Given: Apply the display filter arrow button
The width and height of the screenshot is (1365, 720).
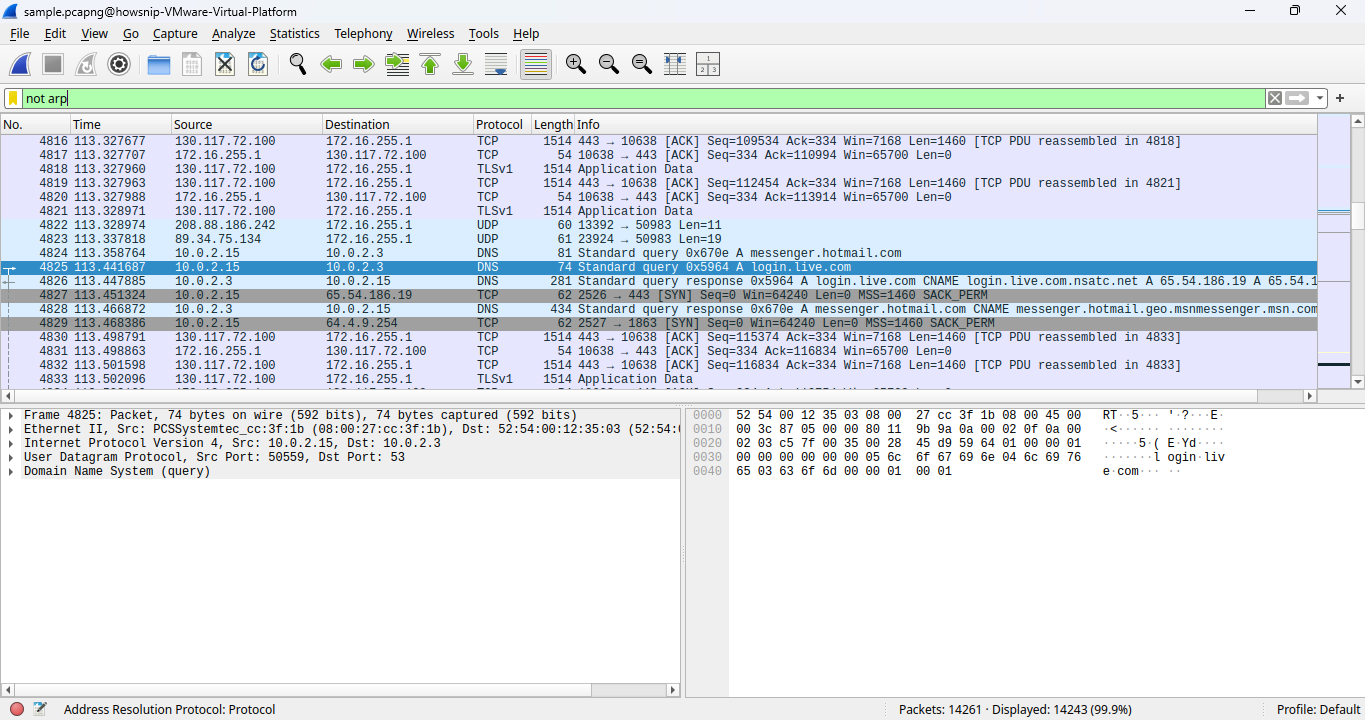Looking at the screenshot, I should 1298,98.
